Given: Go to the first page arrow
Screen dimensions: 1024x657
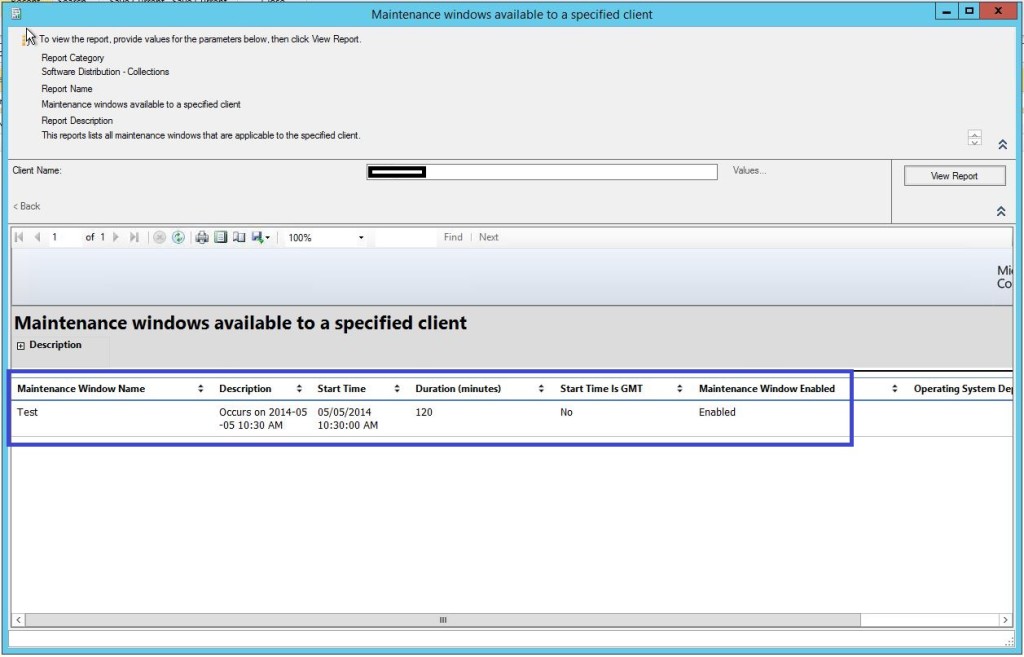Looking at the screenshot, I should point(19,238).
